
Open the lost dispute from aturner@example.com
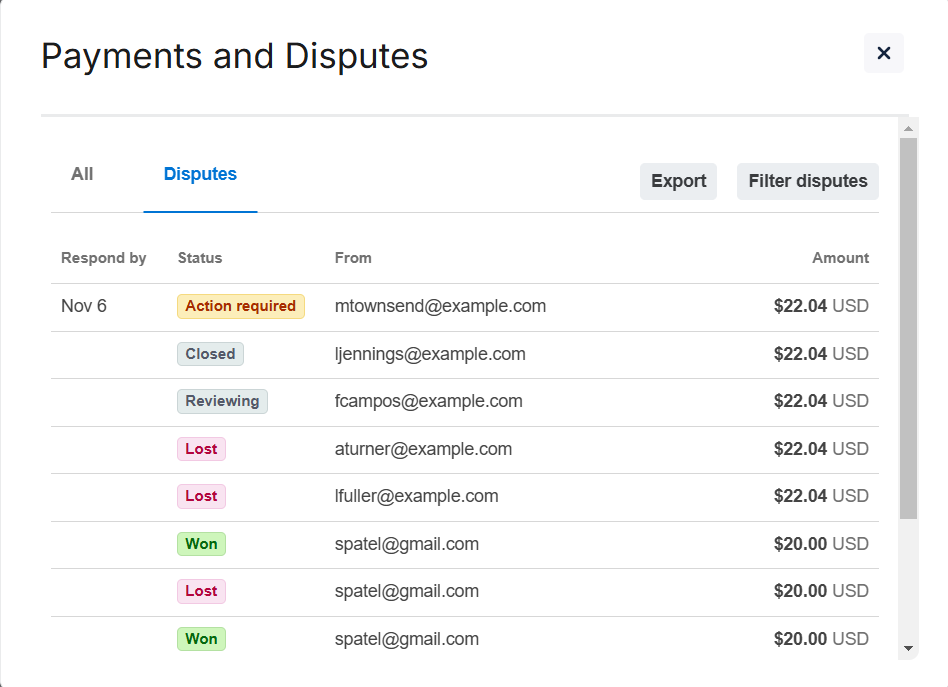[423, 449]
